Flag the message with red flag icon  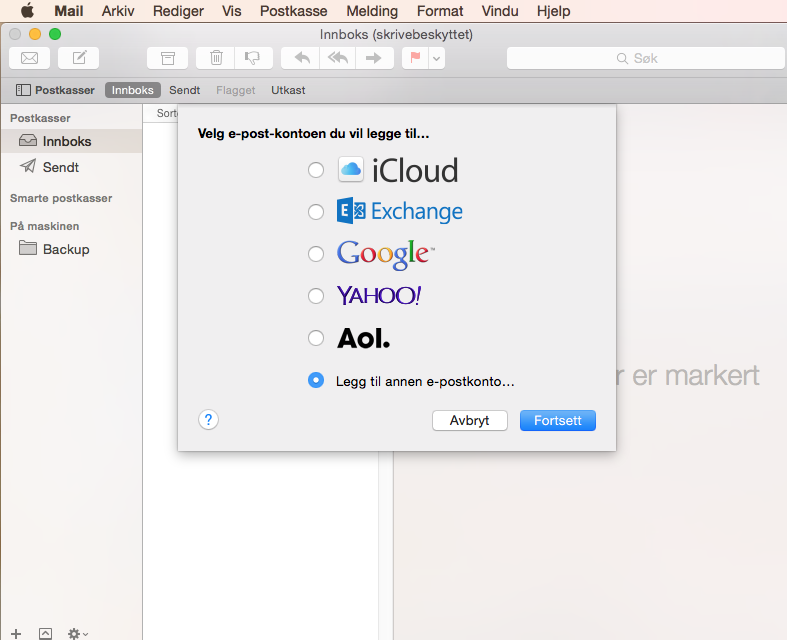tap(415, 58)
